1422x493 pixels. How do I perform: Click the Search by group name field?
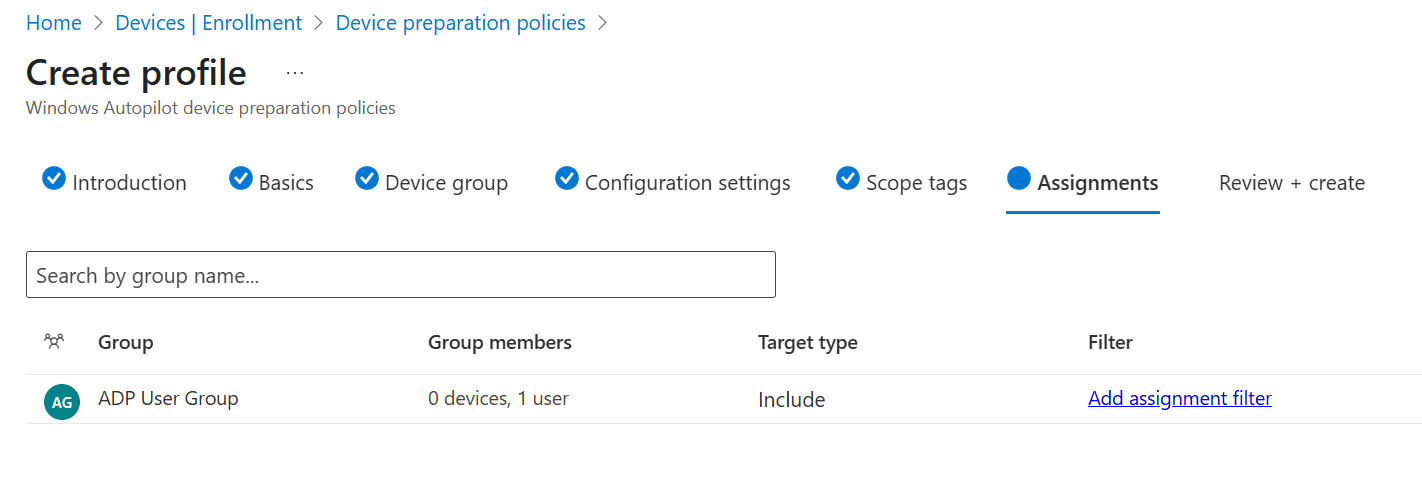(x=400, y=275)
